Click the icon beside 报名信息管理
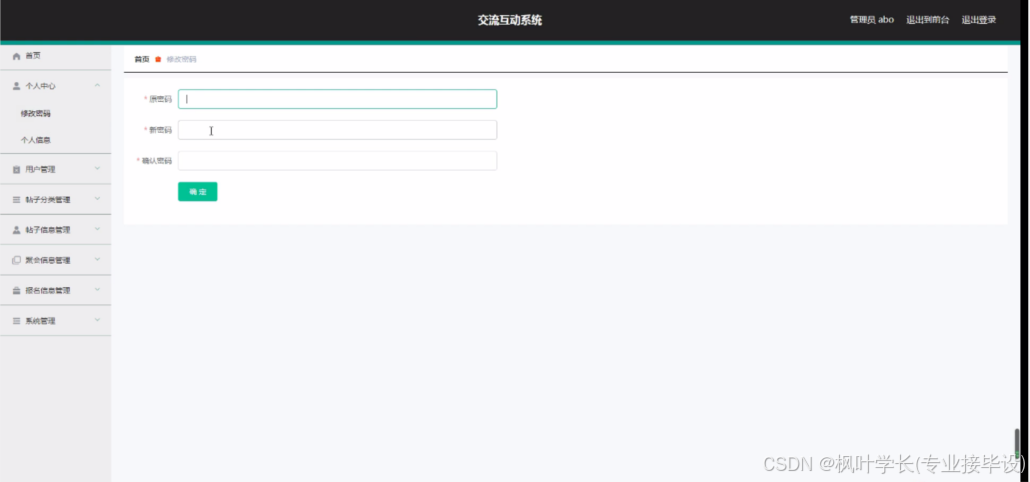Image resolution: width=1030 pixels, height=482 pixels. (x=16, y=290)
